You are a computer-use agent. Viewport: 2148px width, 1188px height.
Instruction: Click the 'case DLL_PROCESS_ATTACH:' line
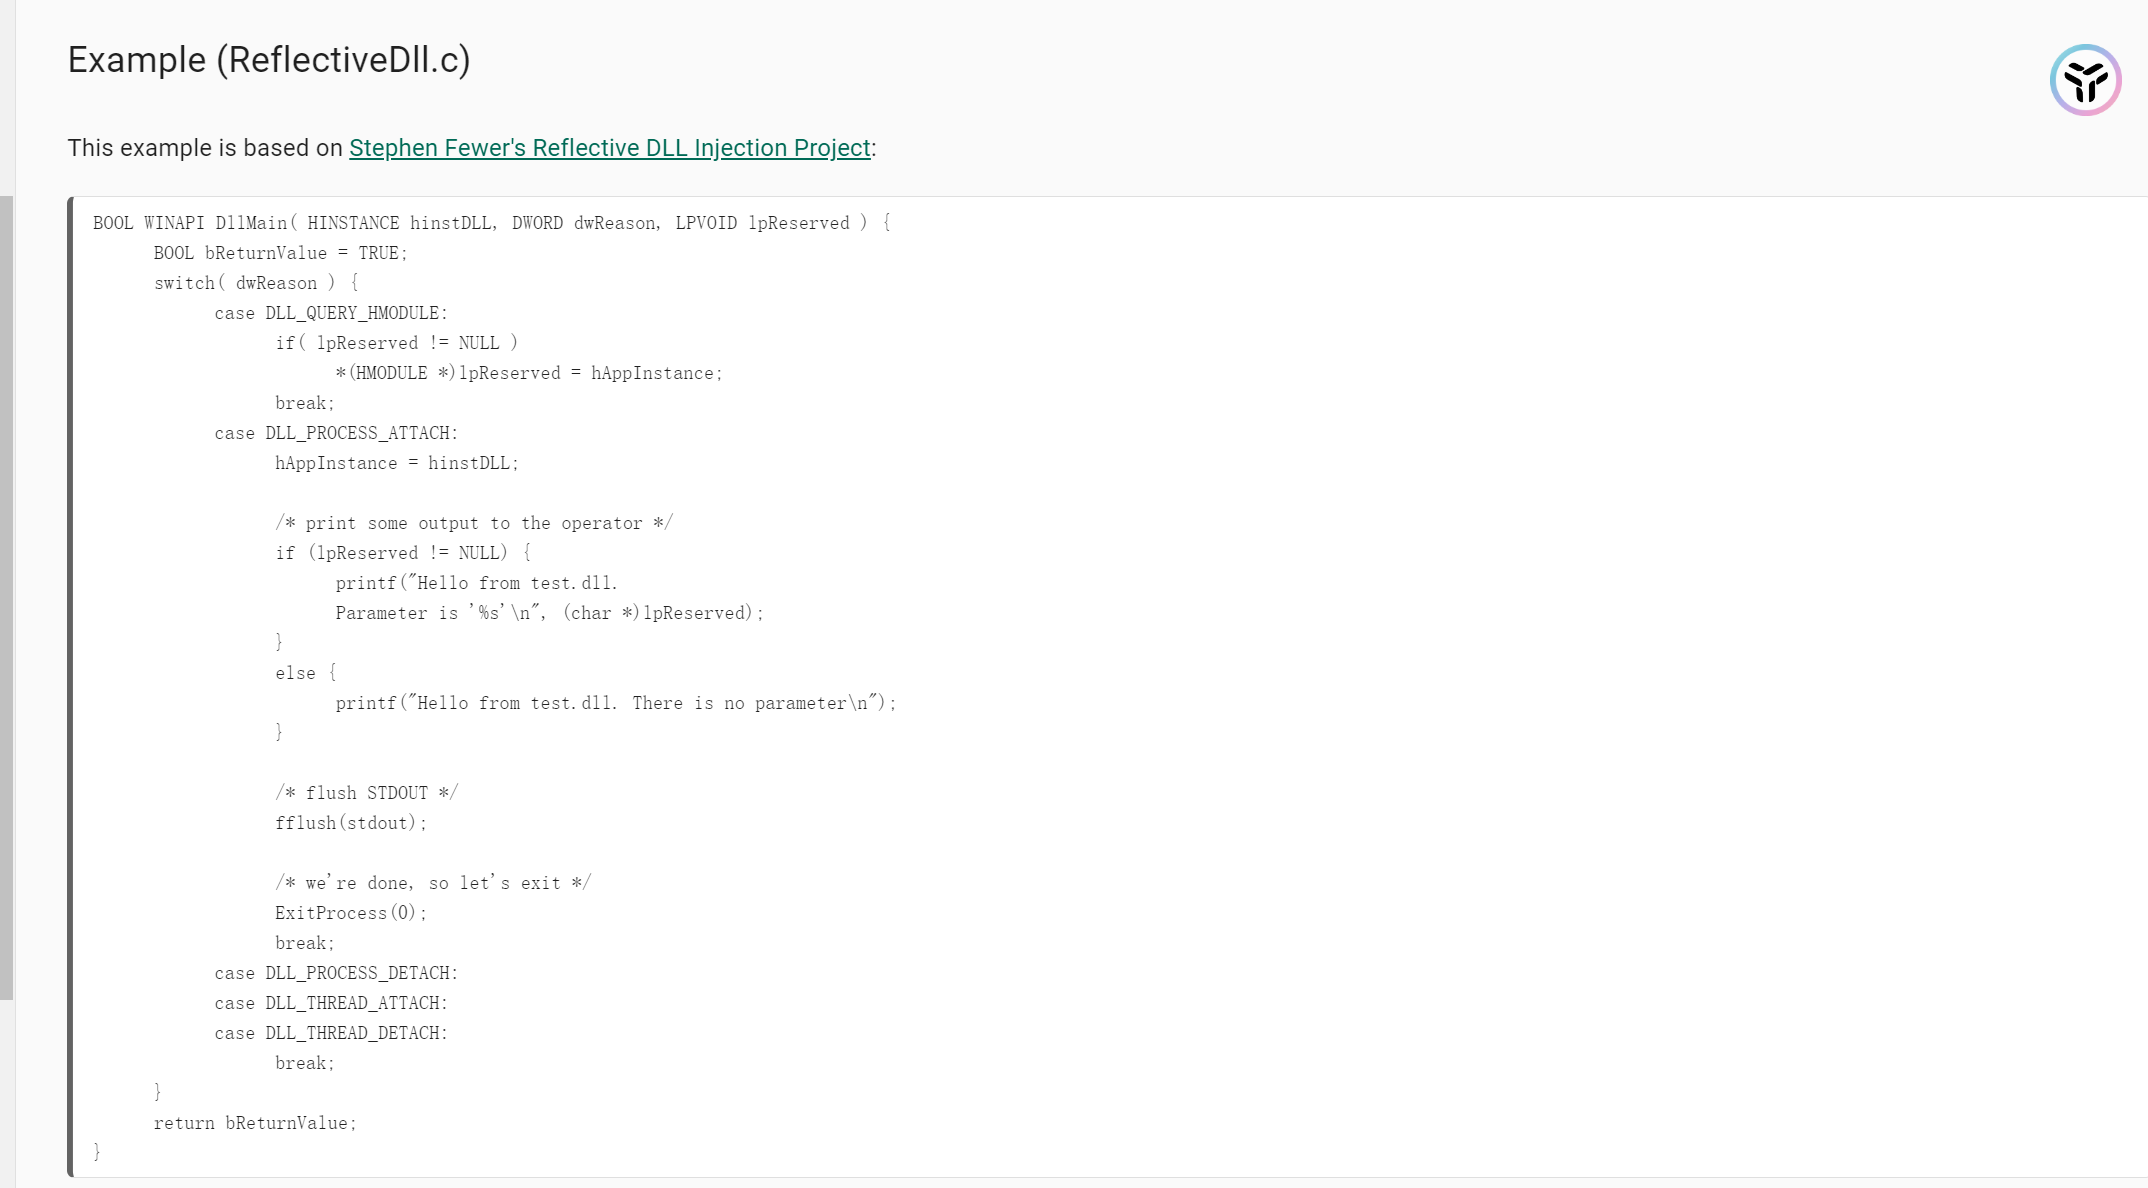coord(336,433)
